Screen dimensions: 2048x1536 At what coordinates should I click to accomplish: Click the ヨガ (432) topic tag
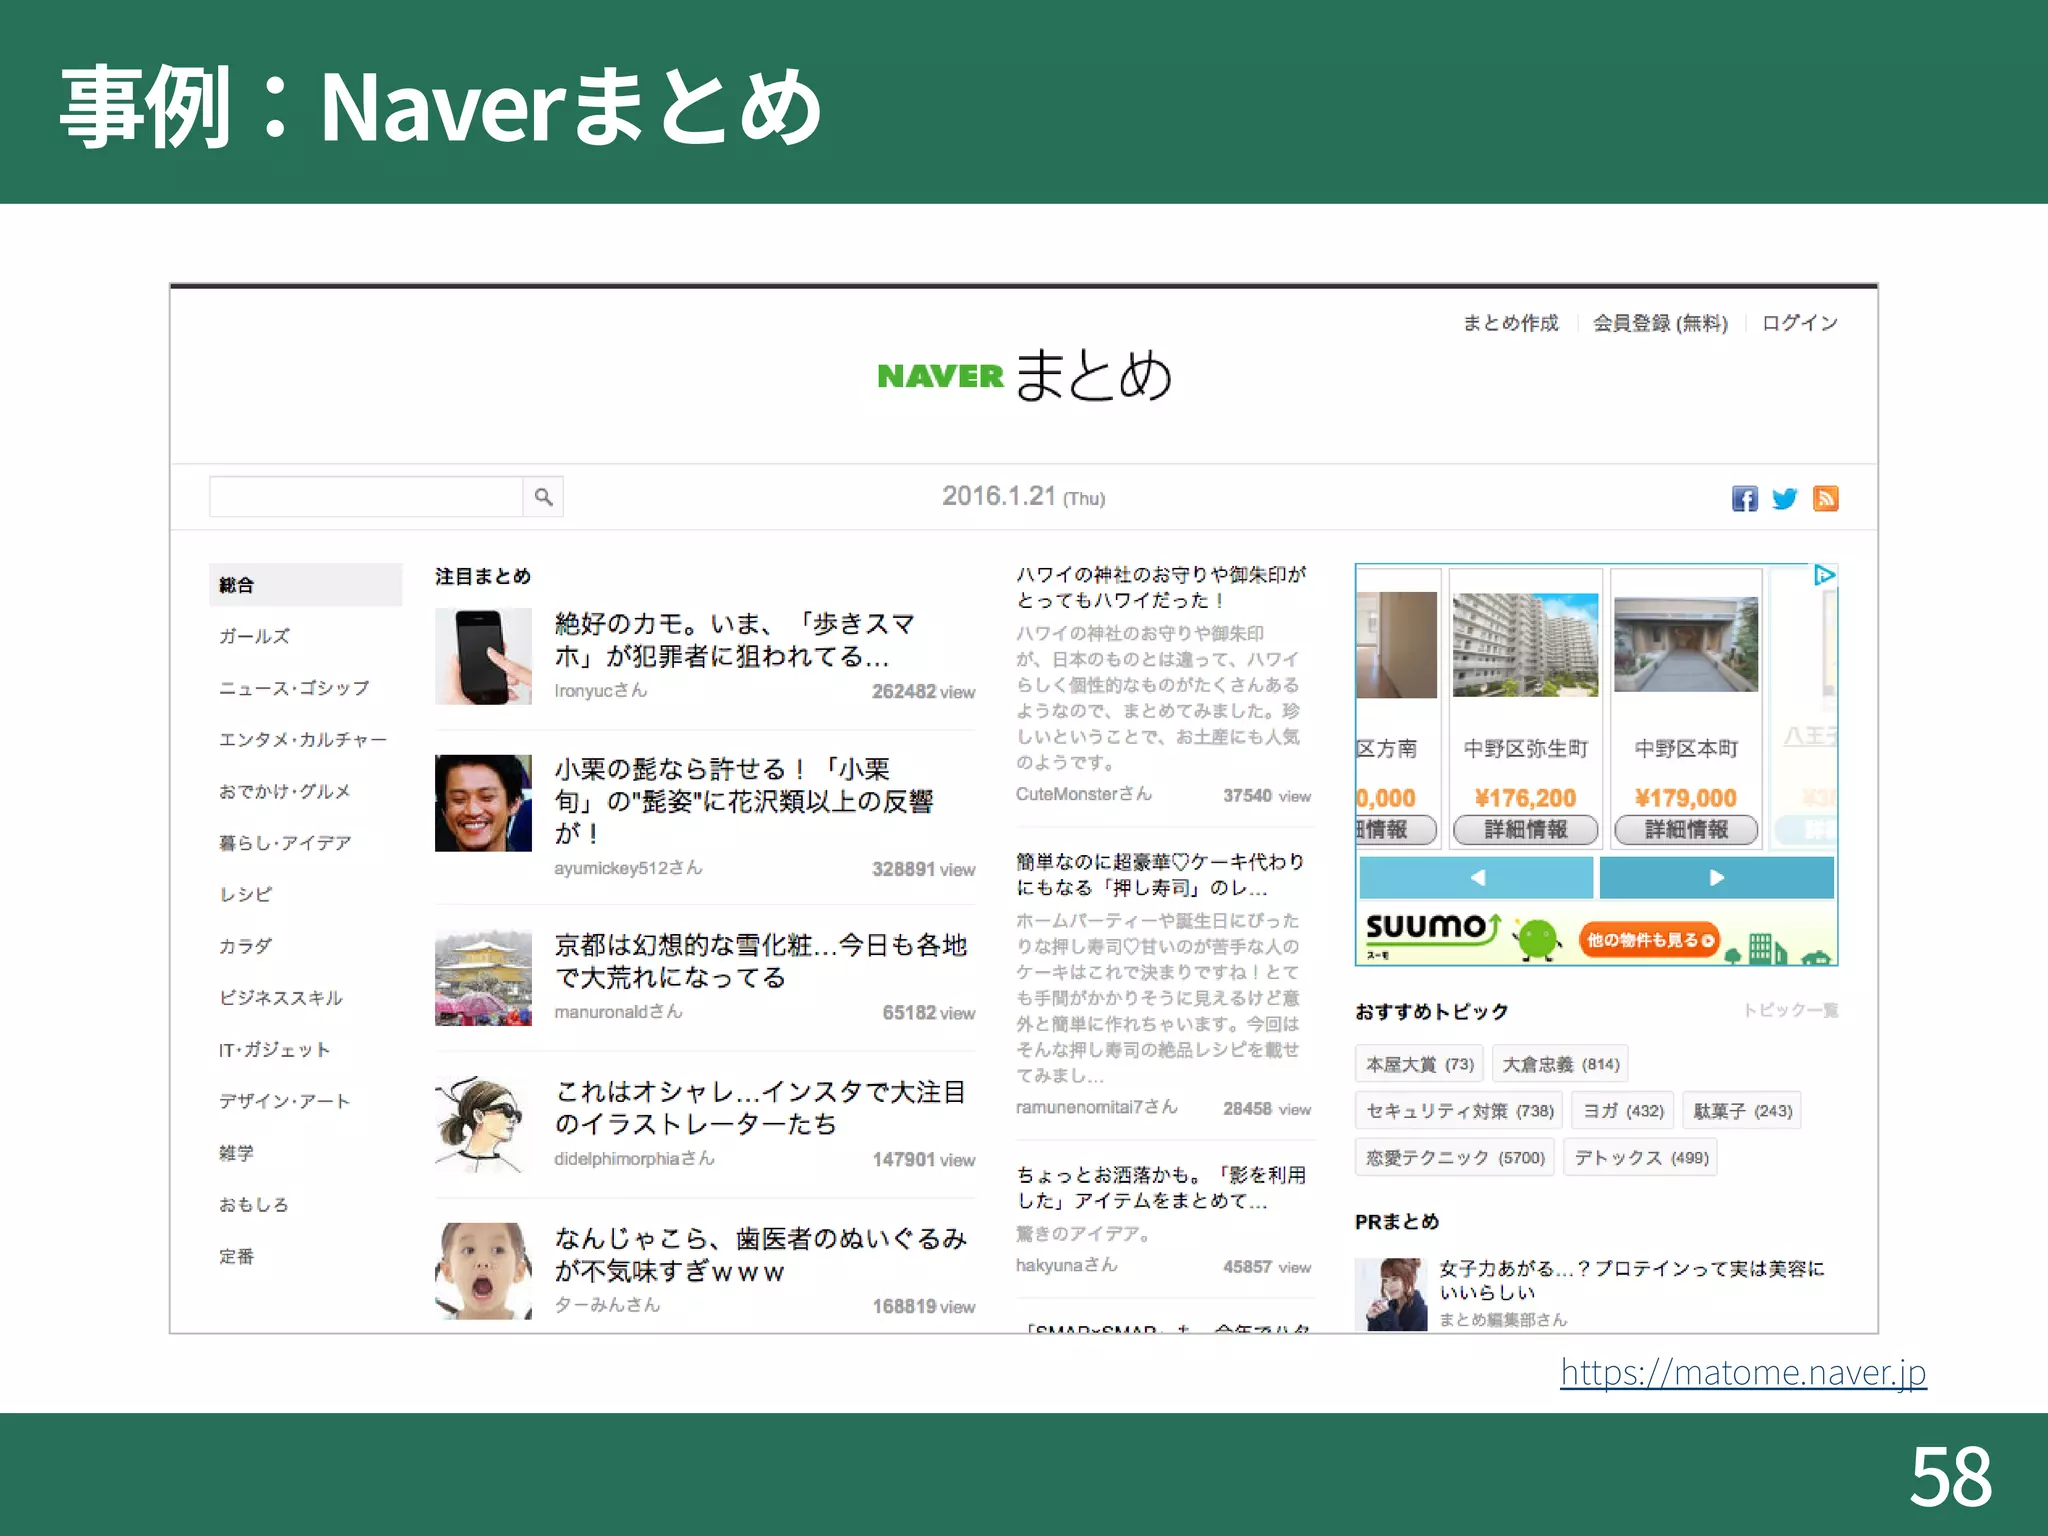(1623, 1111)
